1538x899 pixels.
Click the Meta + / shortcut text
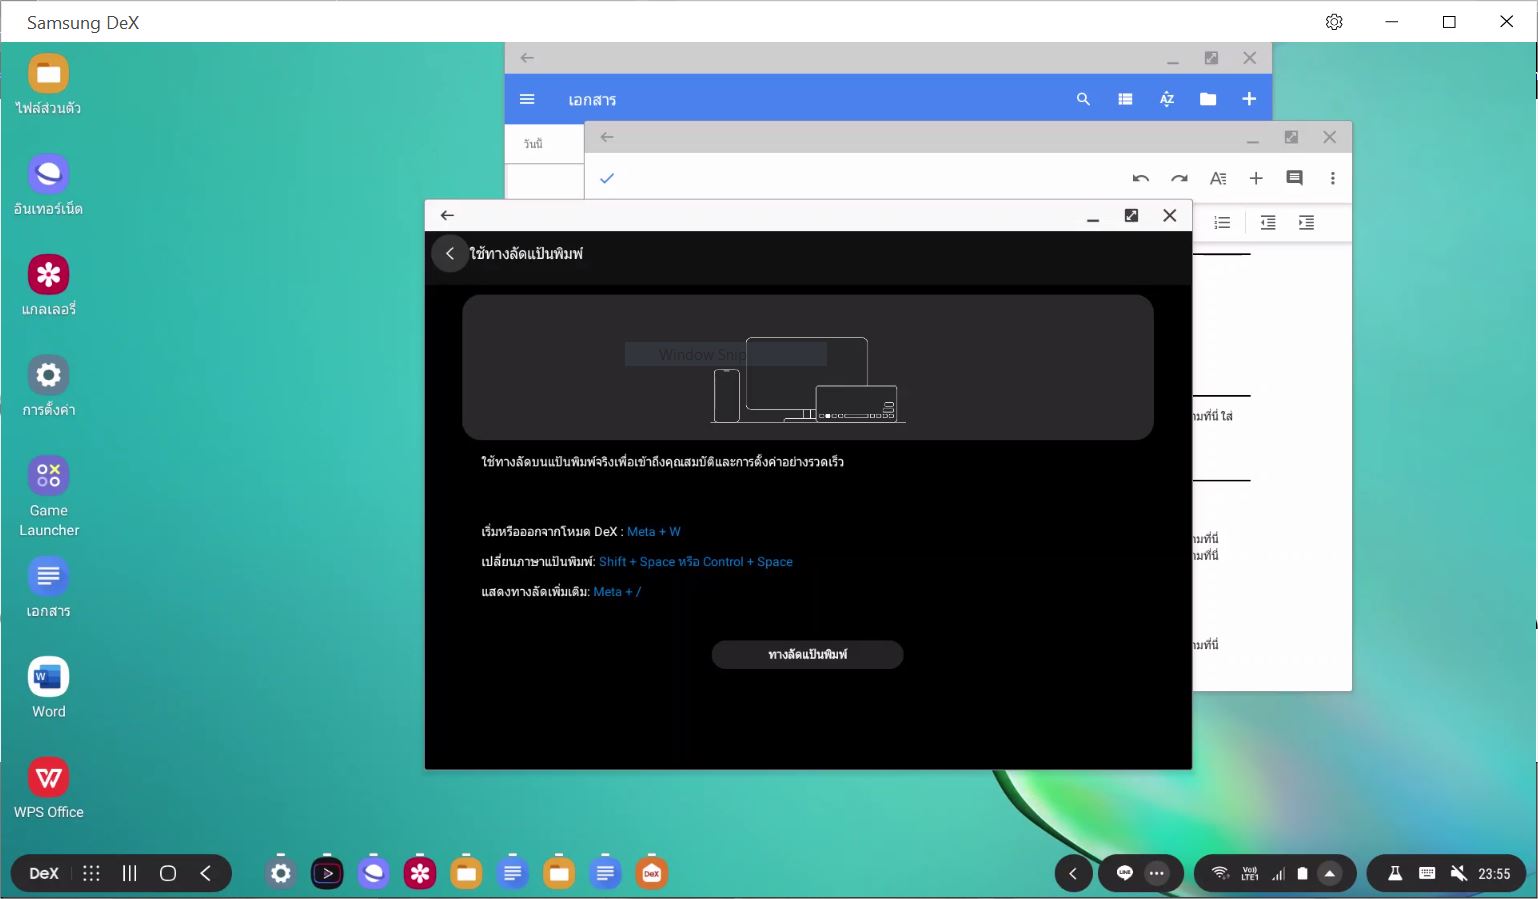(x=617, y=592)
